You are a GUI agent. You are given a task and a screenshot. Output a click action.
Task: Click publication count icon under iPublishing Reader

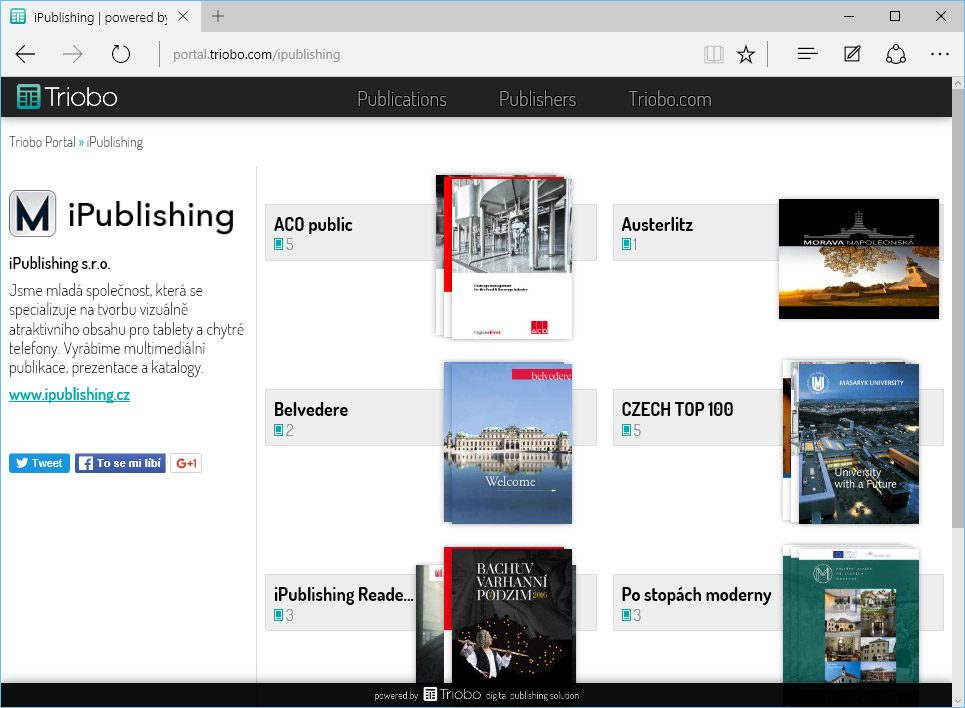click(x=279, y=614)
